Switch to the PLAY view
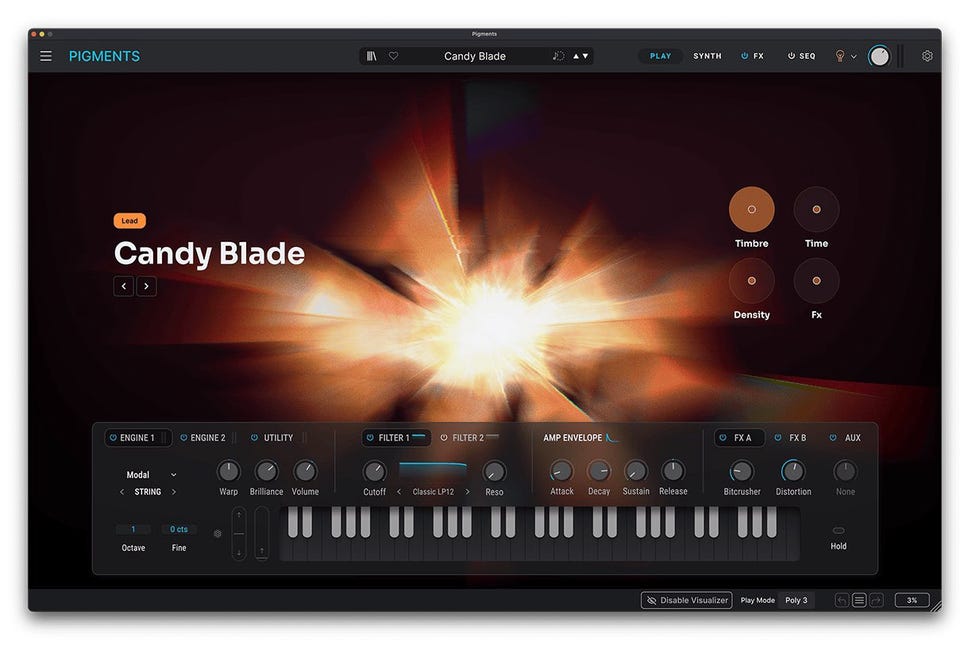 (660, 56)
